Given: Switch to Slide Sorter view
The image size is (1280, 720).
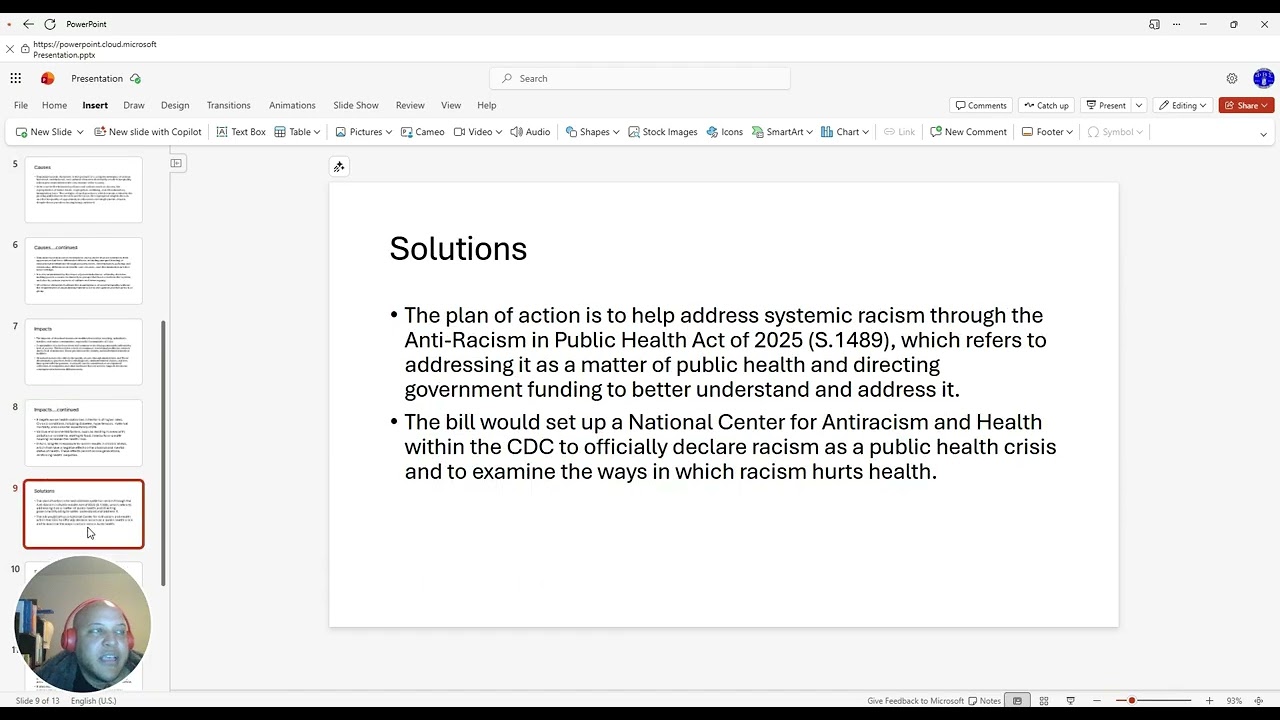Looking at the screenshot, I should [1043, 701].
